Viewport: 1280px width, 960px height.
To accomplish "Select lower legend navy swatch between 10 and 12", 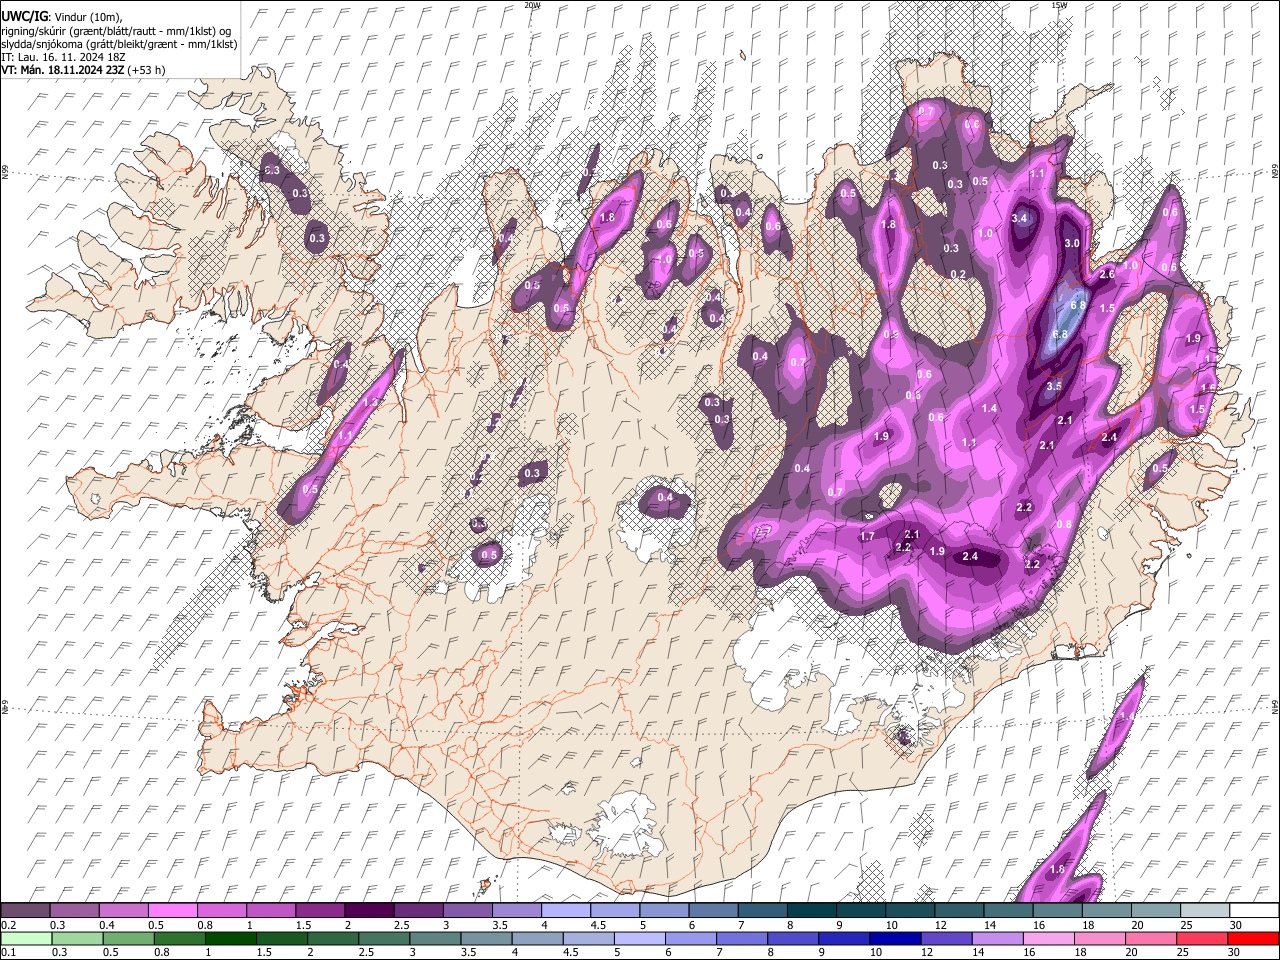I will (895, 938).
